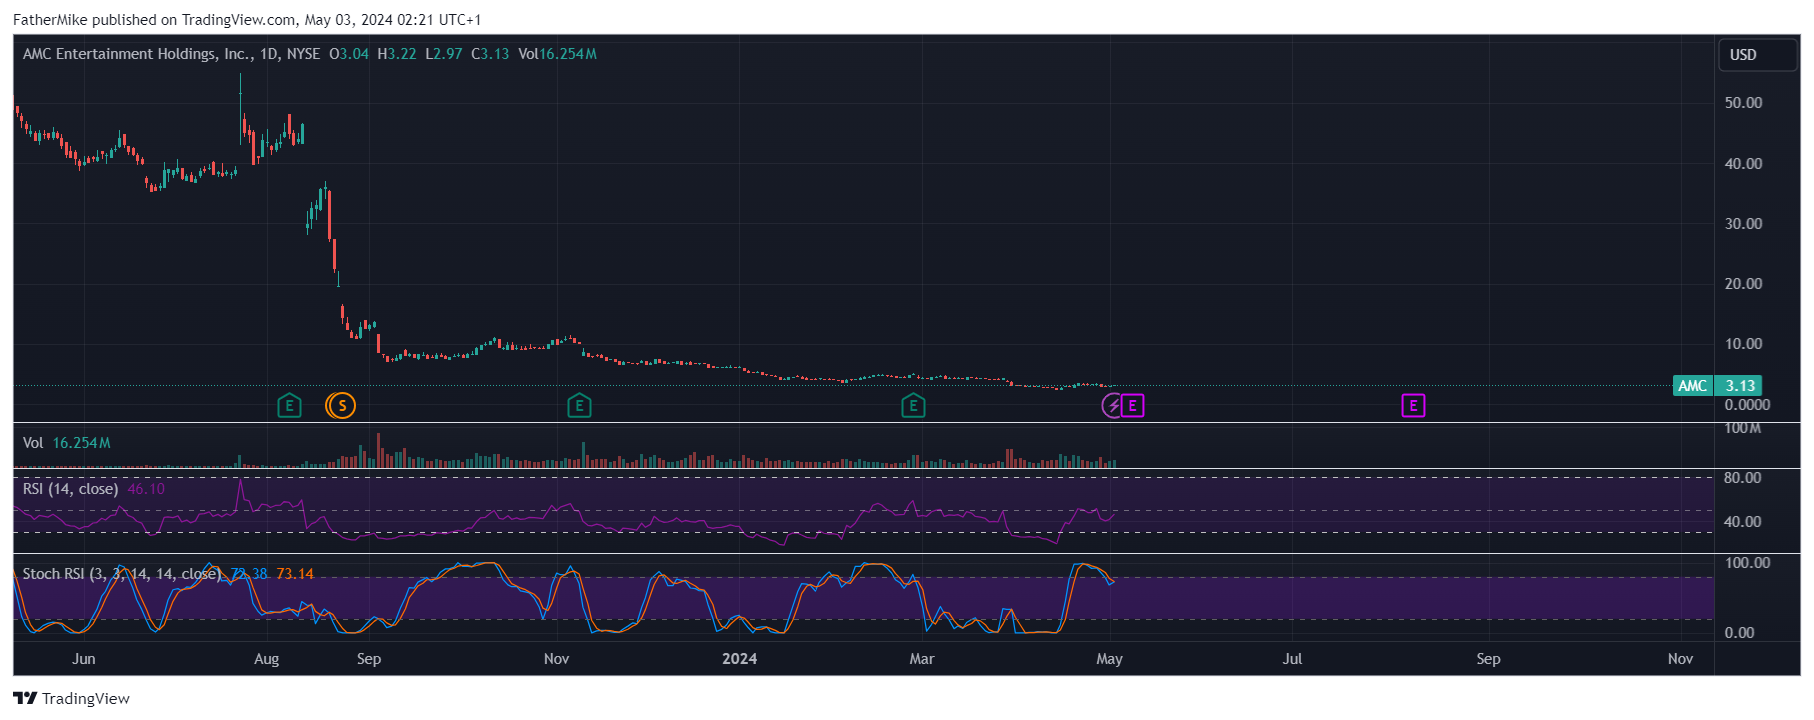
Task: Click the 0.0000 price scale label
Action: [x=1747, y=405]
